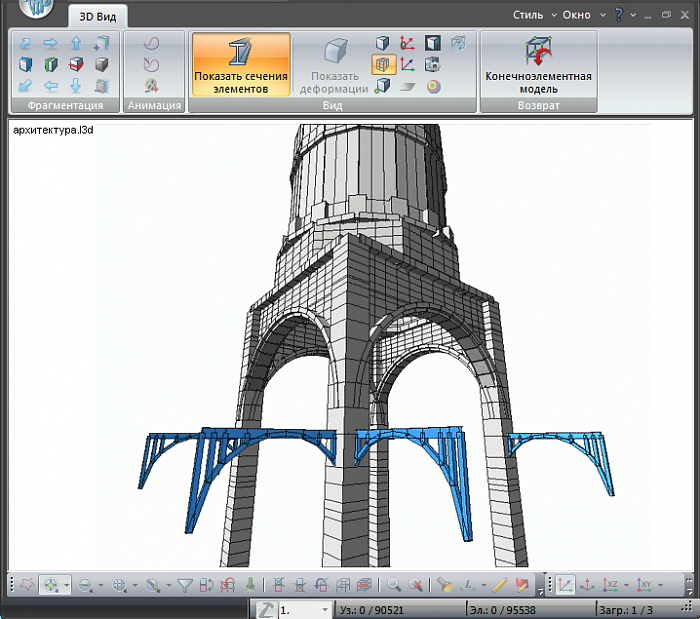Click the Показать деформации button
The image size is (700, 619).
(x=335, y=65)
